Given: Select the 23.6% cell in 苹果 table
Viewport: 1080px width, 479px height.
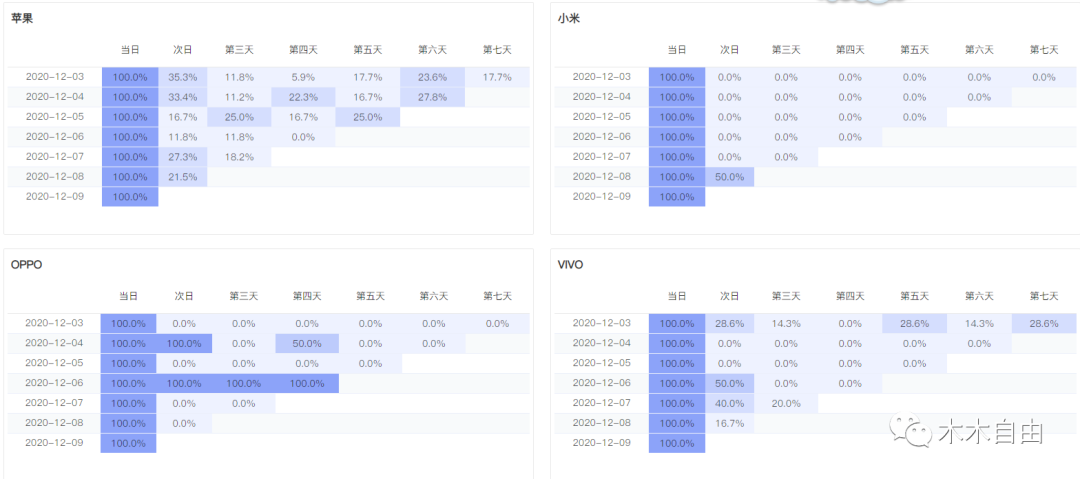Looking at the screenshot, I should click(432, 77).
